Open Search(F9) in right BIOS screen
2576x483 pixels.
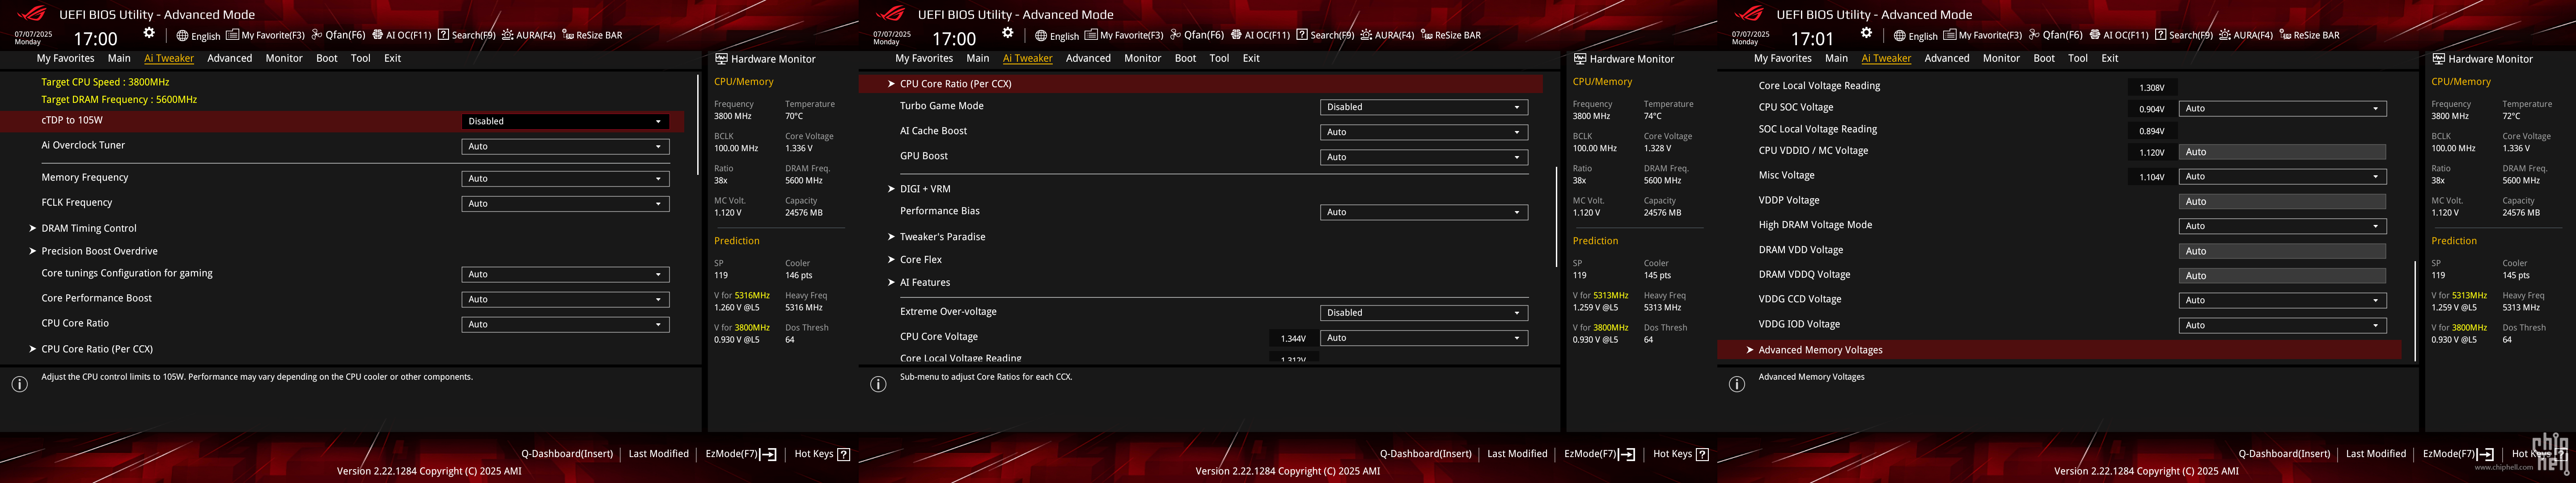coord(2183,35)
